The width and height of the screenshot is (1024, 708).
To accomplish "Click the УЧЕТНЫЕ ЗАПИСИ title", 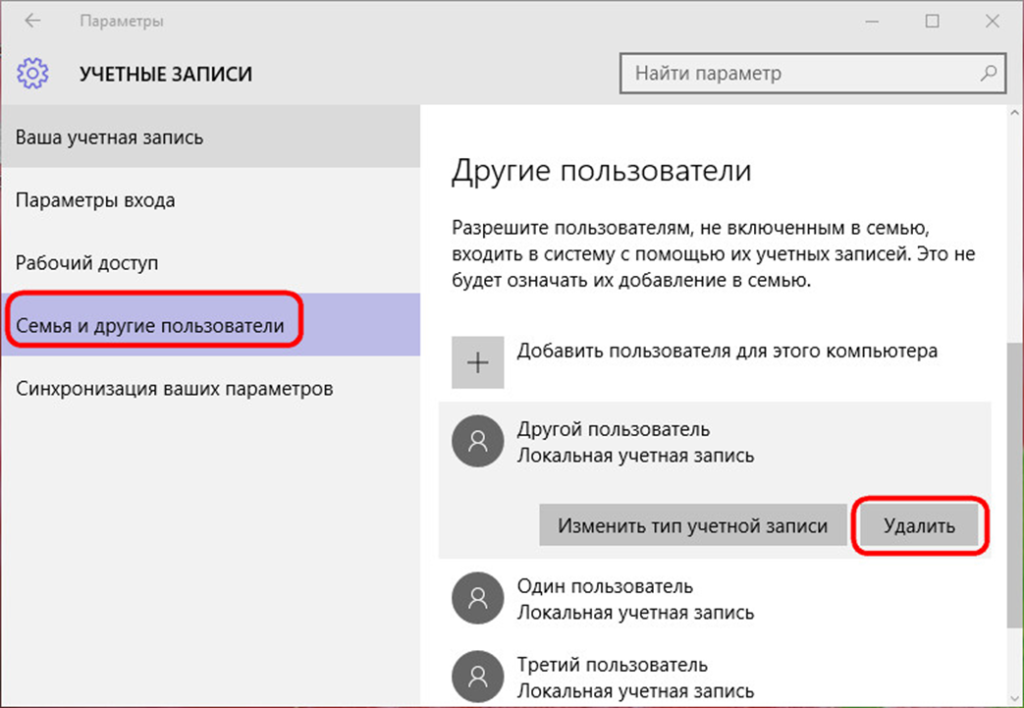I will (x=166, y=74).
